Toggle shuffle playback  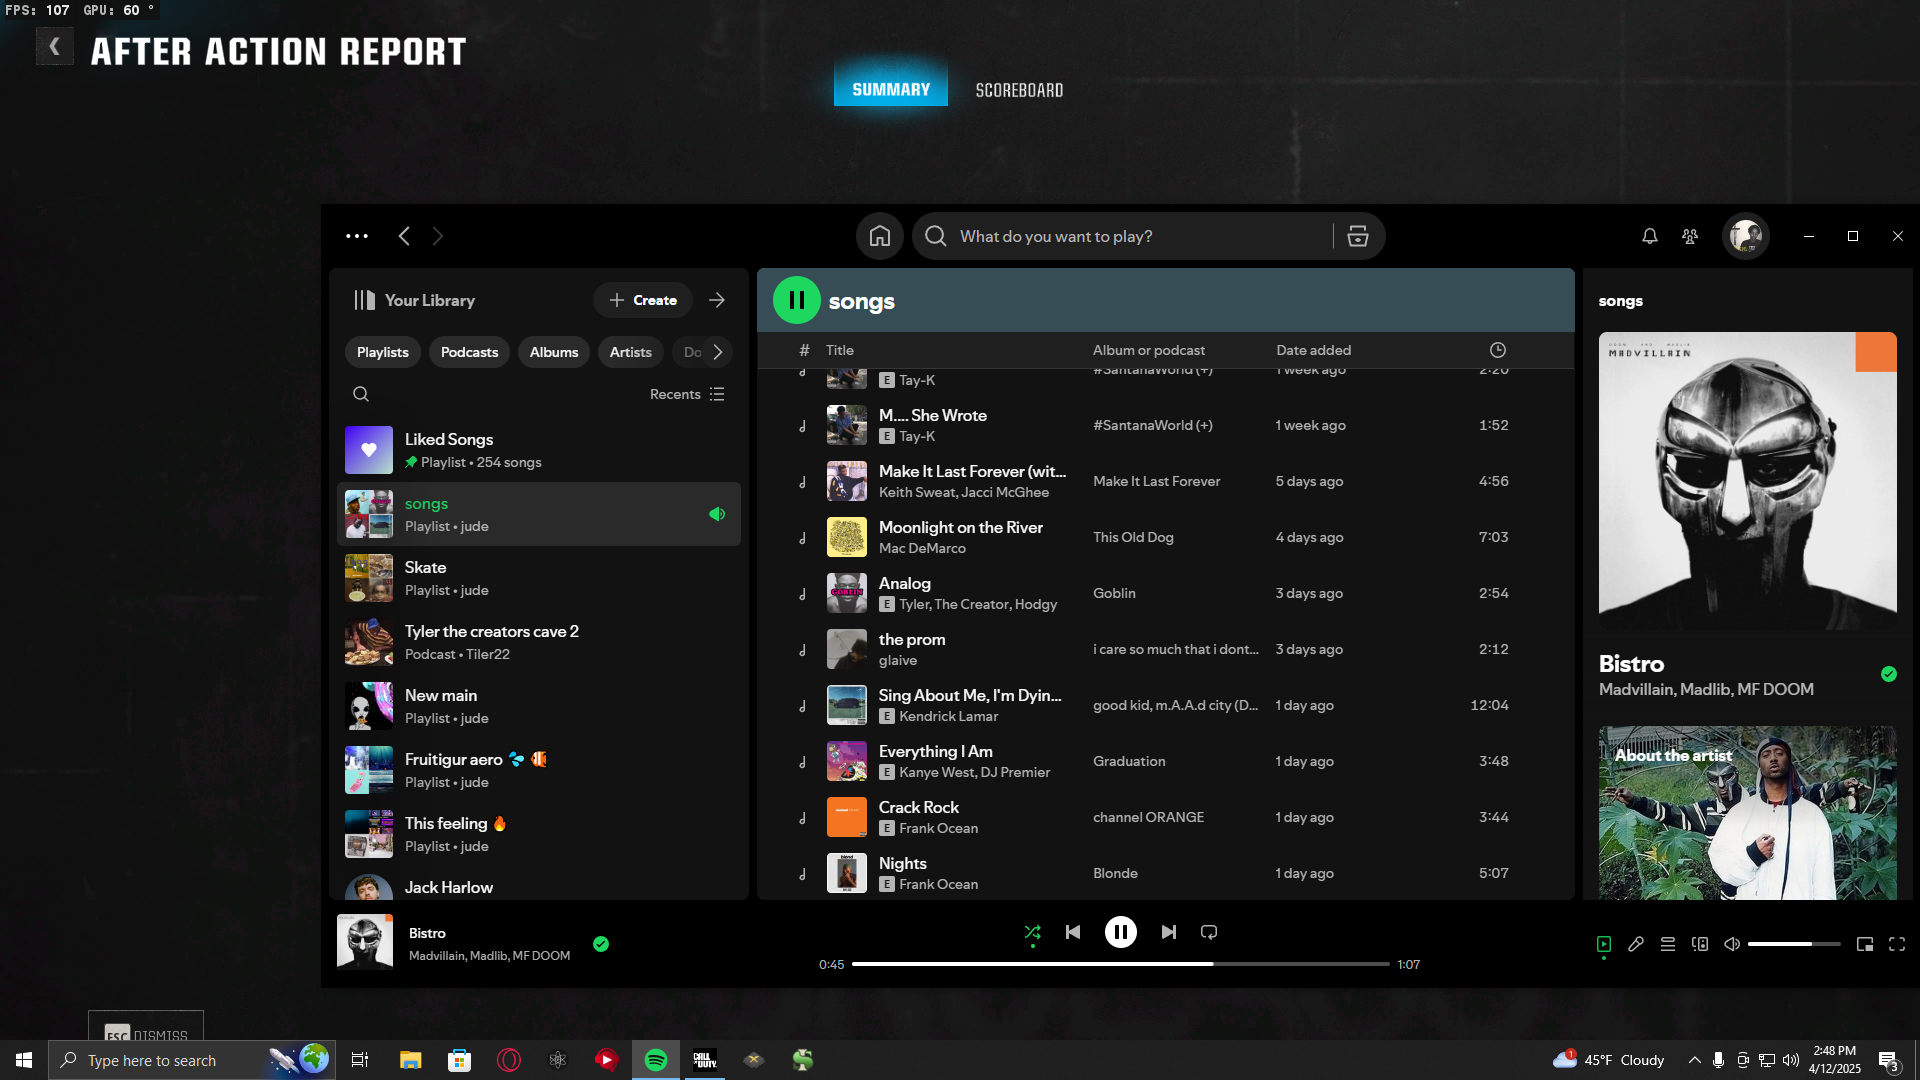[x=1033, y=932]
